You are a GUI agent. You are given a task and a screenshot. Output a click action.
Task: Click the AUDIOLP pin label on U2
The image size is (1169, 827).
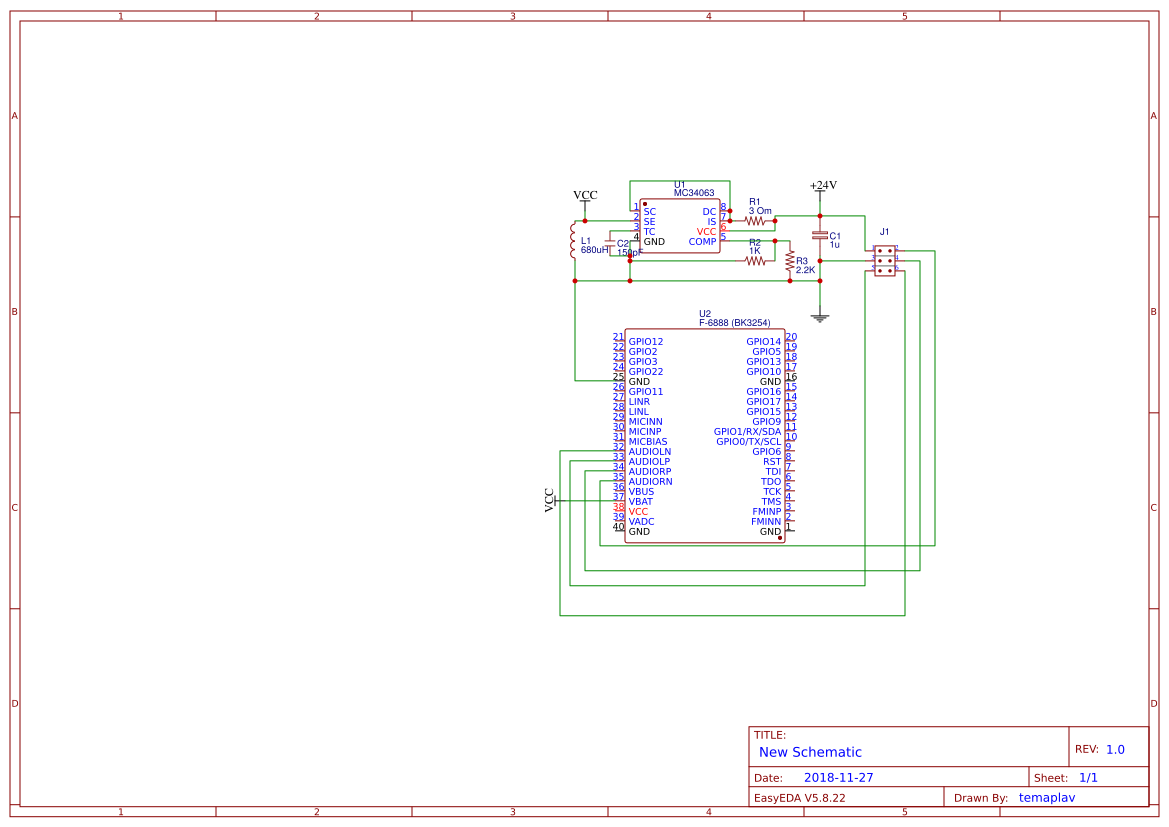coord(649,462)
